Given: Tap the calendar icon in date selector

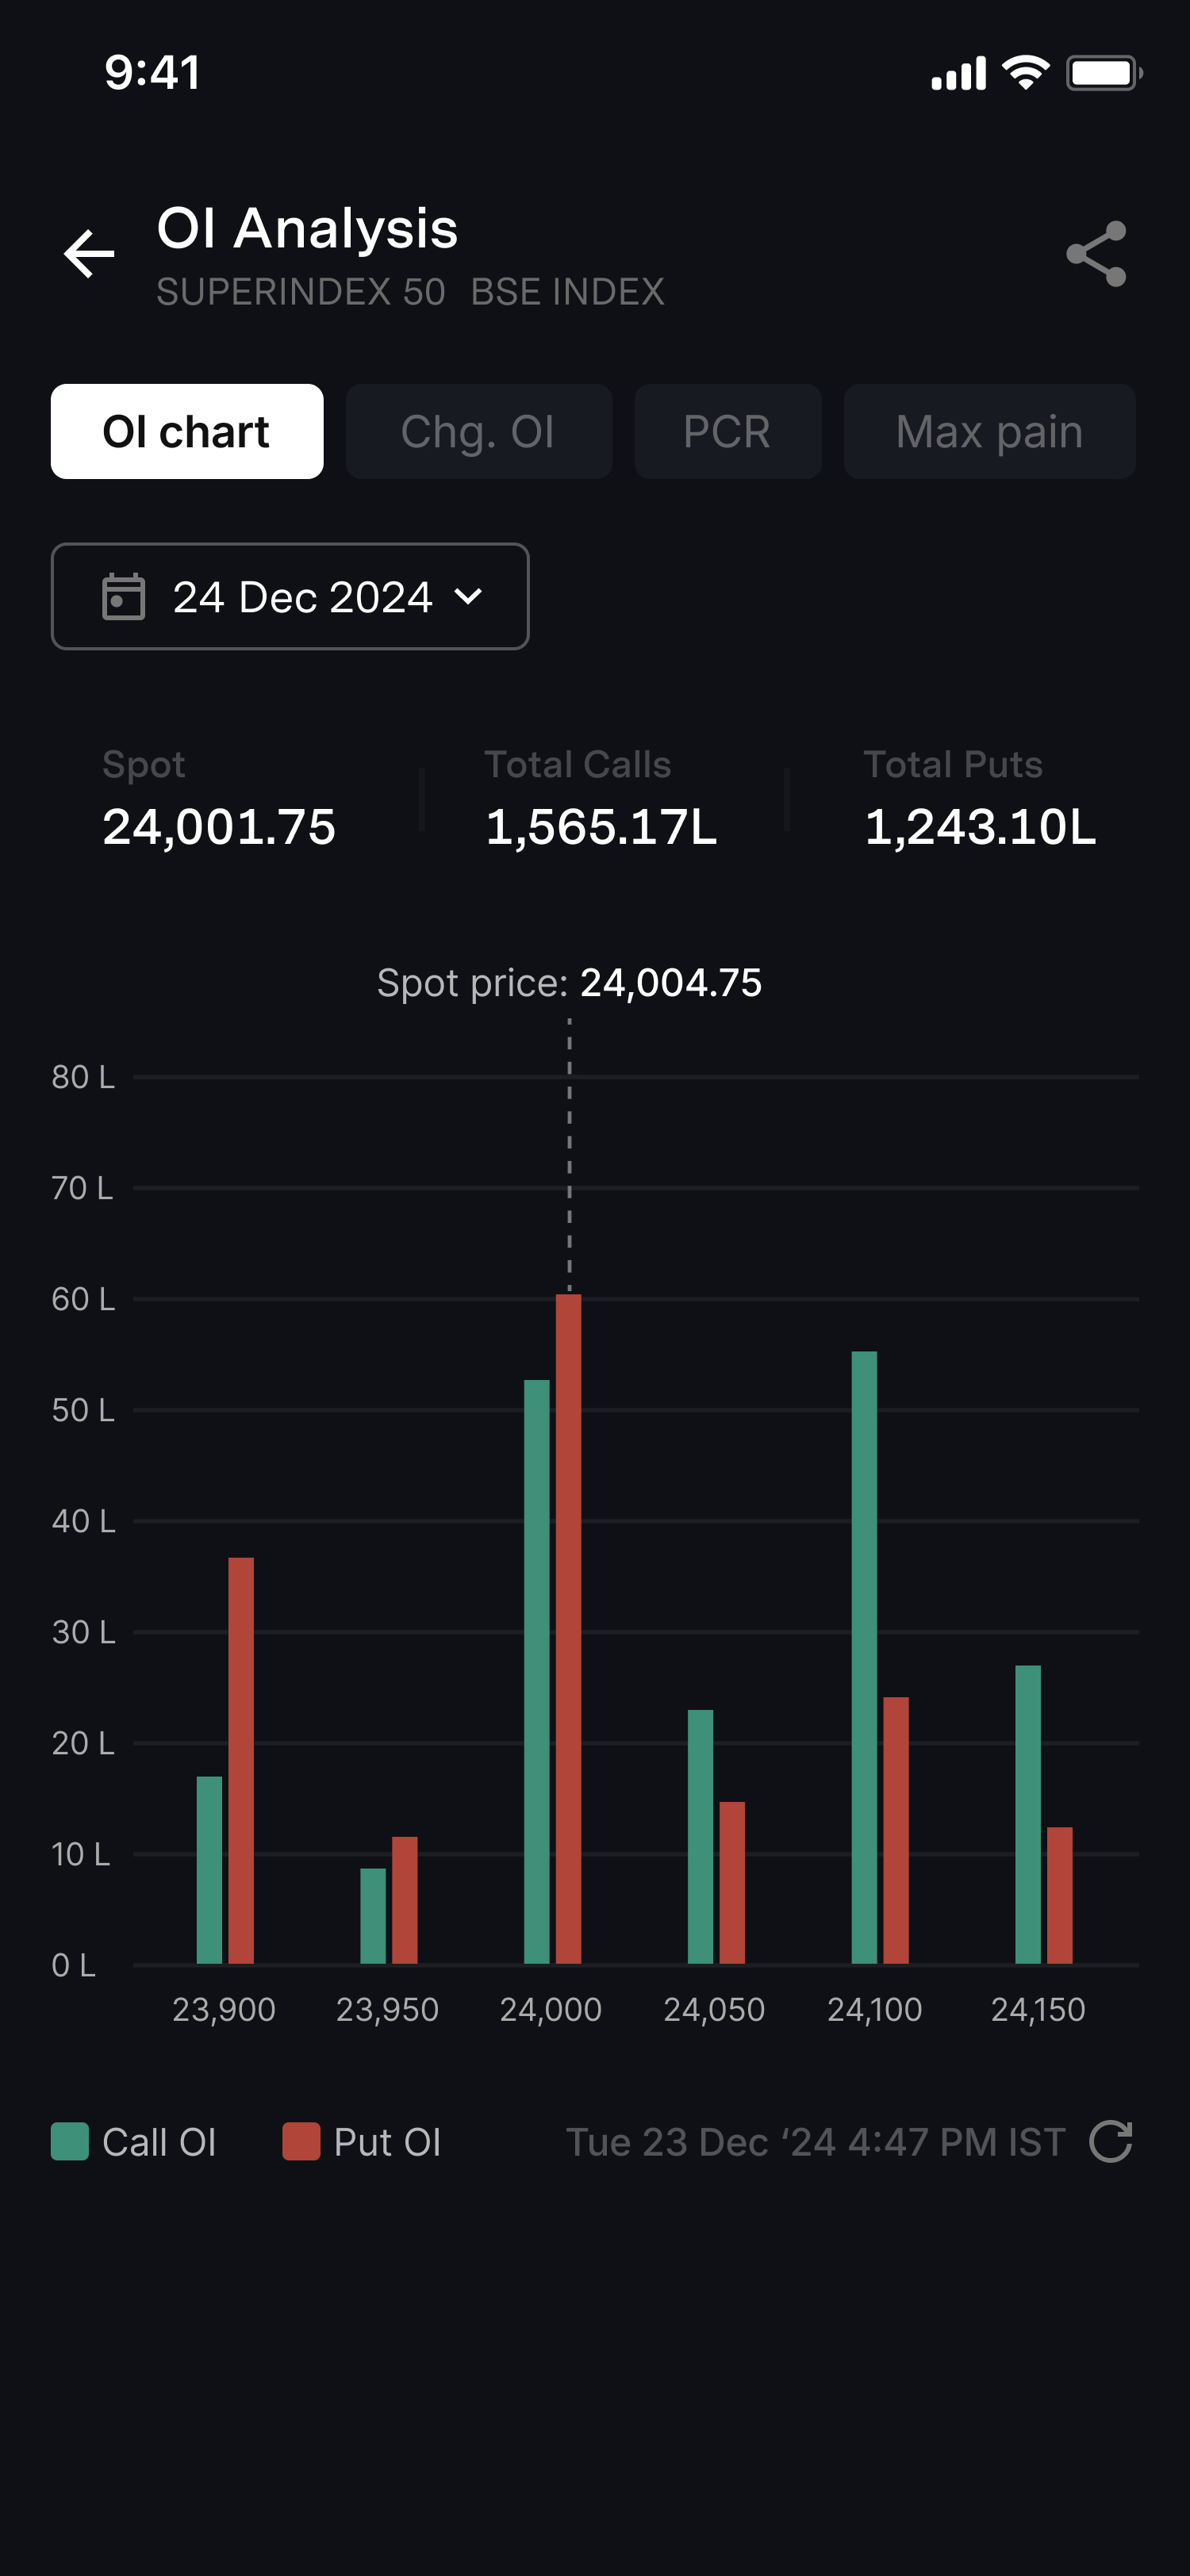Looking at the screenshot, I should click(x=124, y=597).
